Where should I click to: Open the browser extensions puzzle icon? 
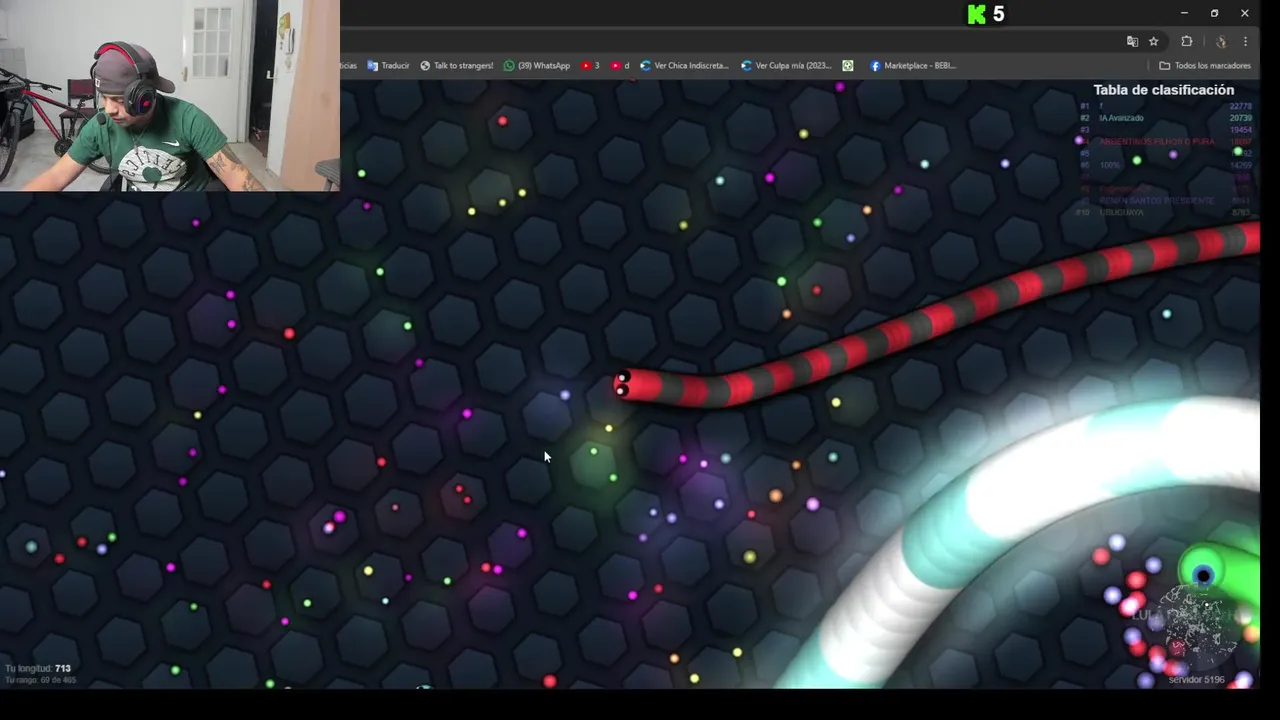[x=1187, y=41]
